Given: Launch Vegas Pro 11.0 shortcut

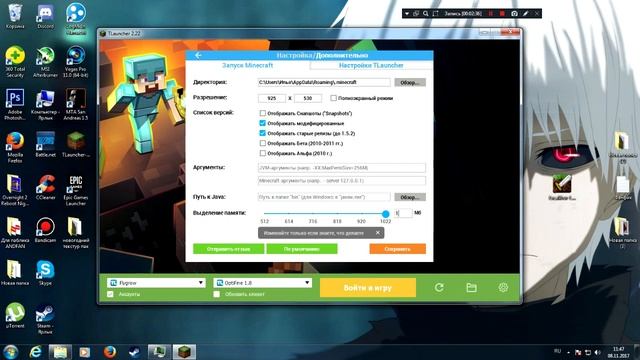Looking at the screenshot, I should coord(76,62).
